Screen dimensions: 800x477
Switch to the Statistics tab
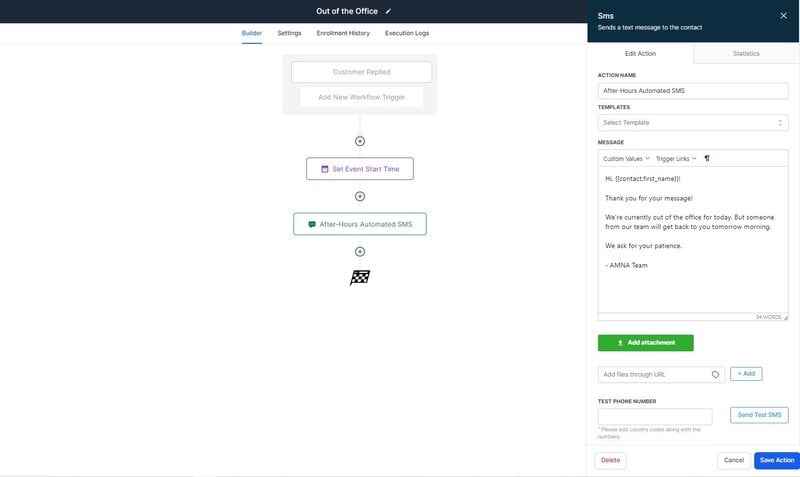[x=746, y=54]
